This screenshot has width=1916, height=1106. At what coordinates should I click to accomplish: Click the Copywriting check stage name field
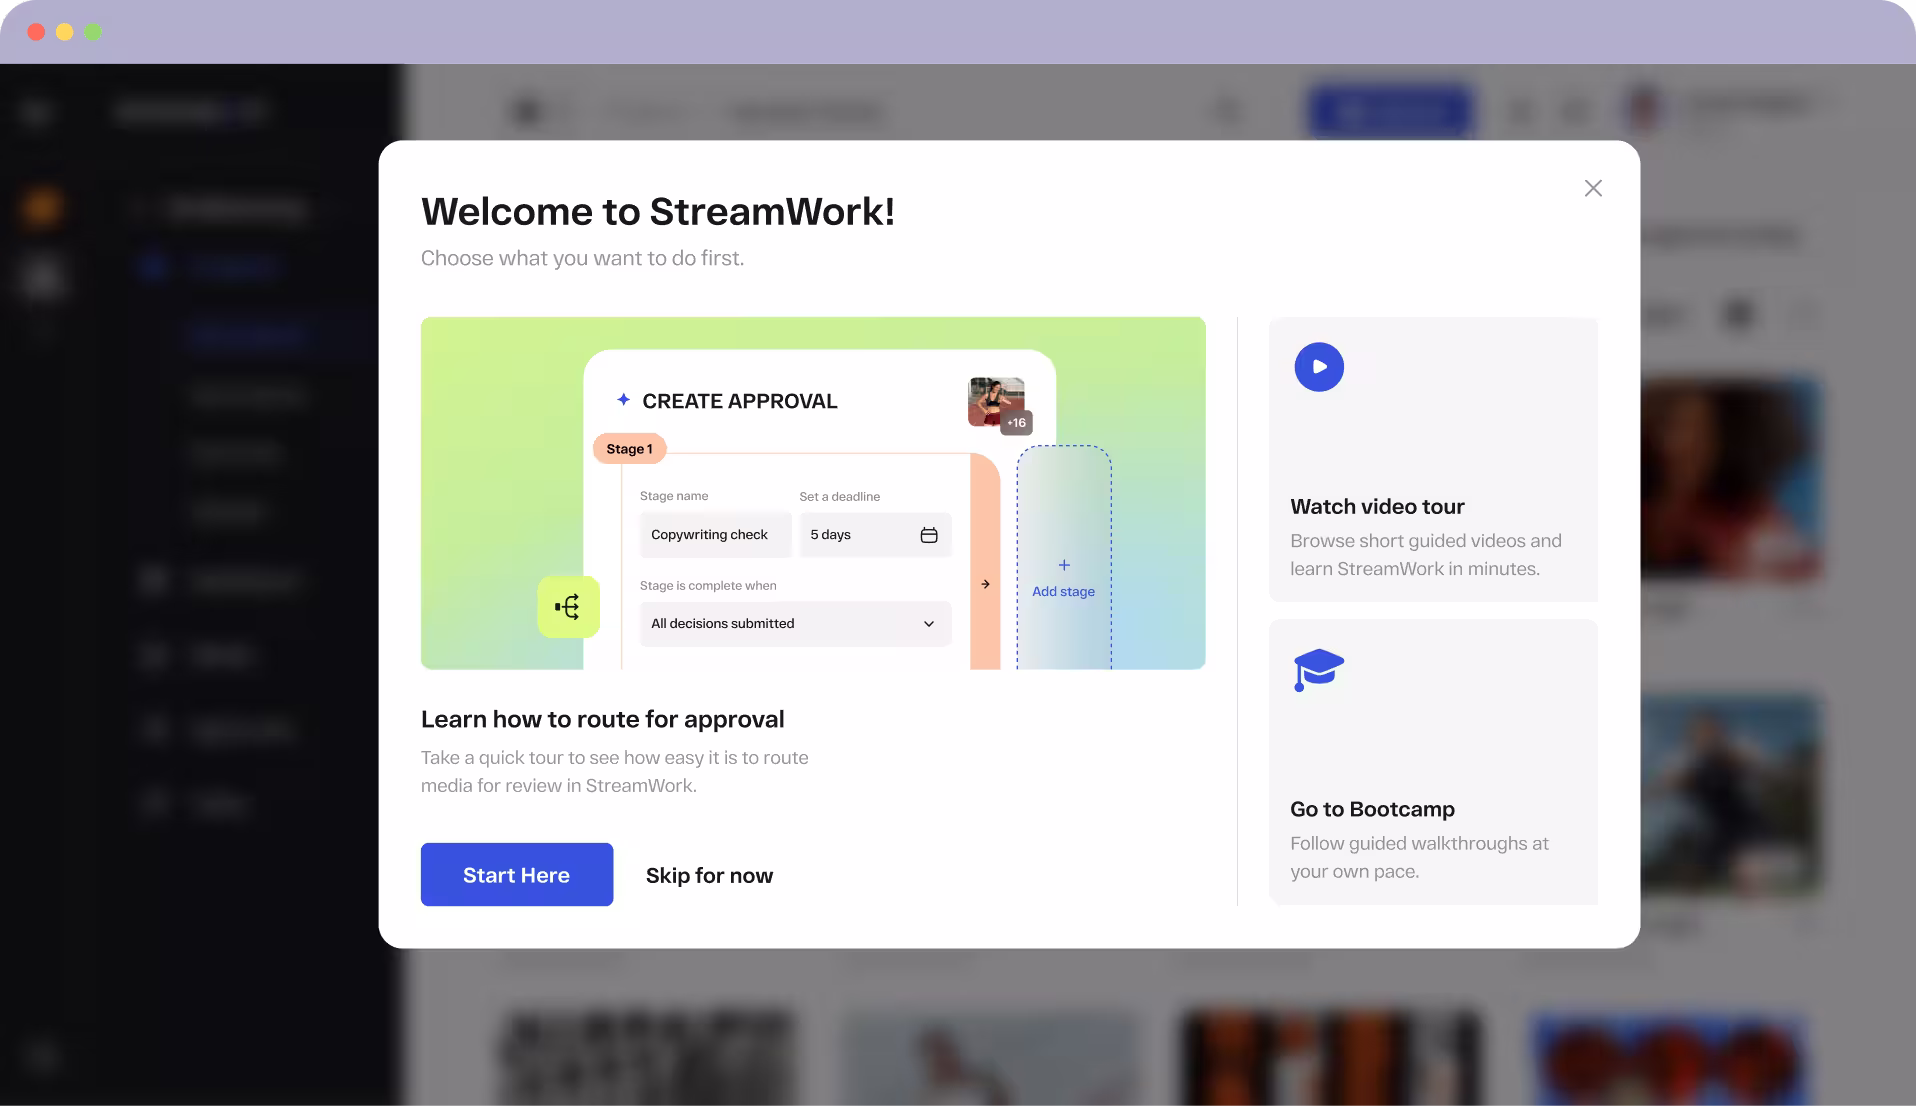point(715,535)
